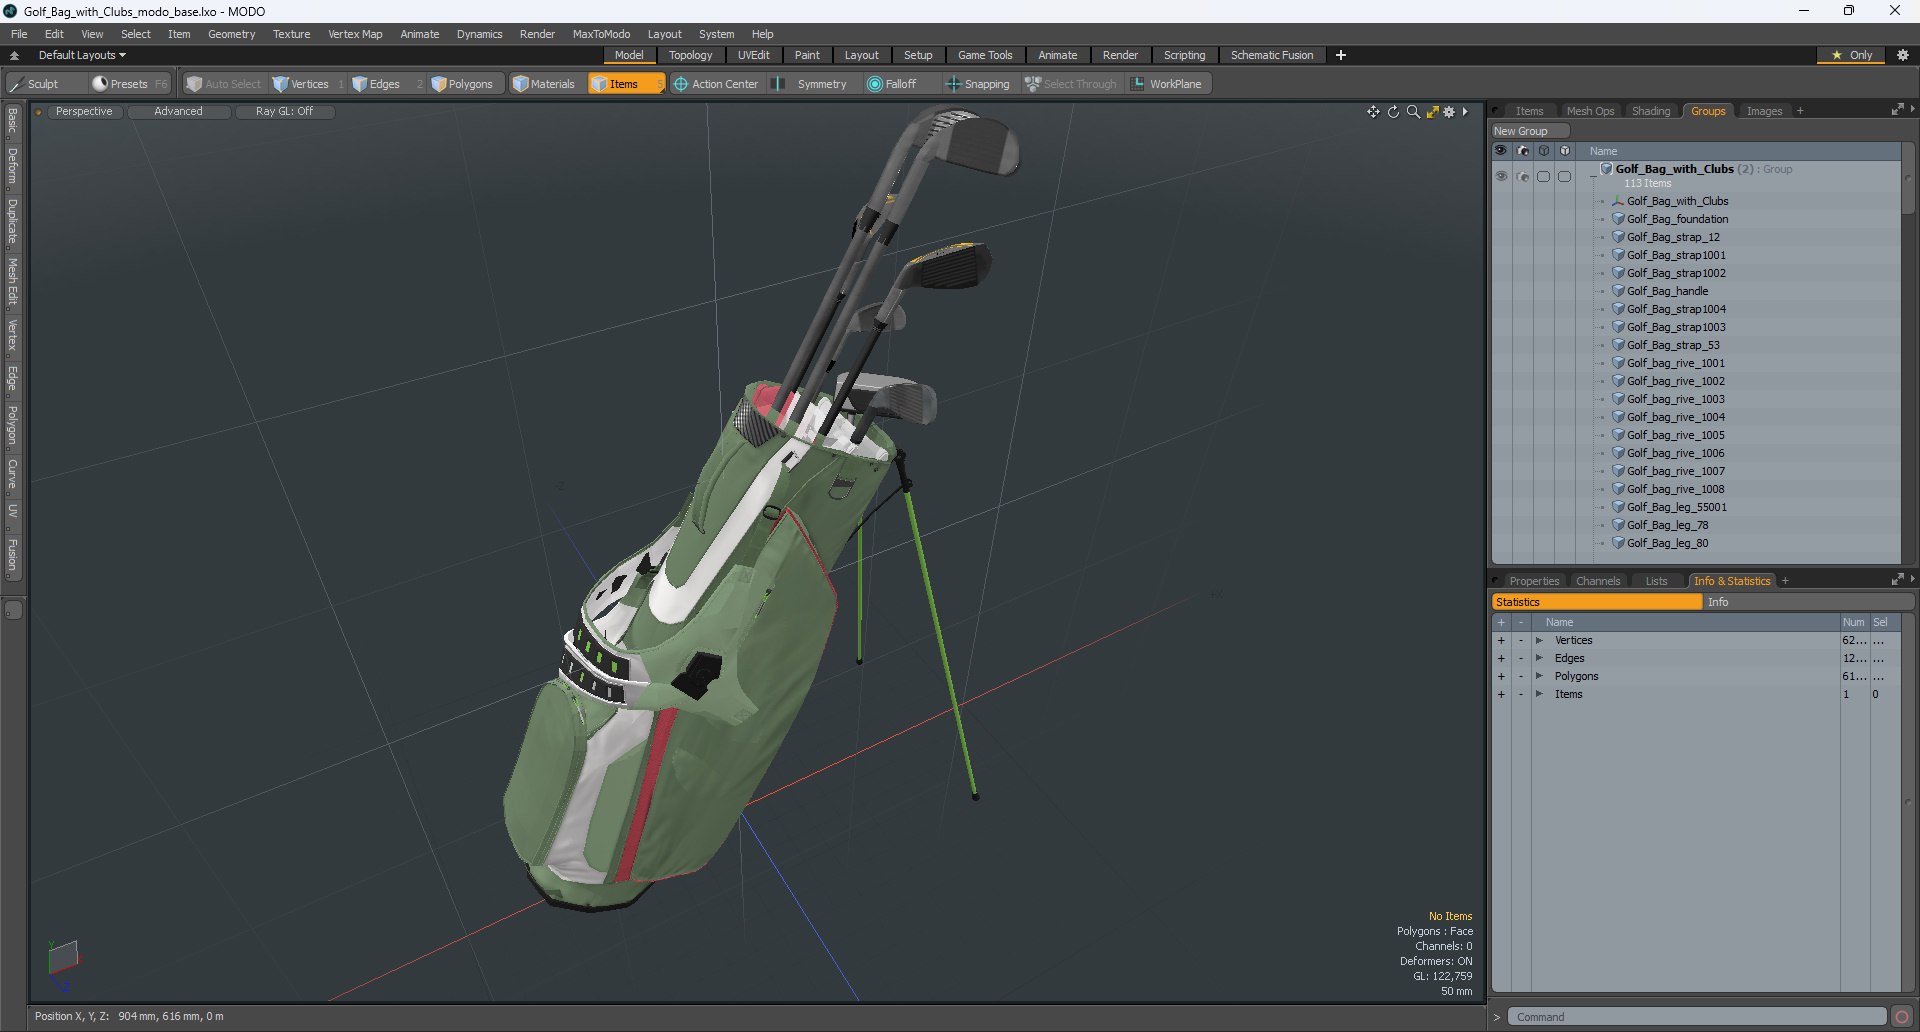Open the layout settings gear icon
Viewport: 1920px width, 1032px height.
coord(1903,55)
